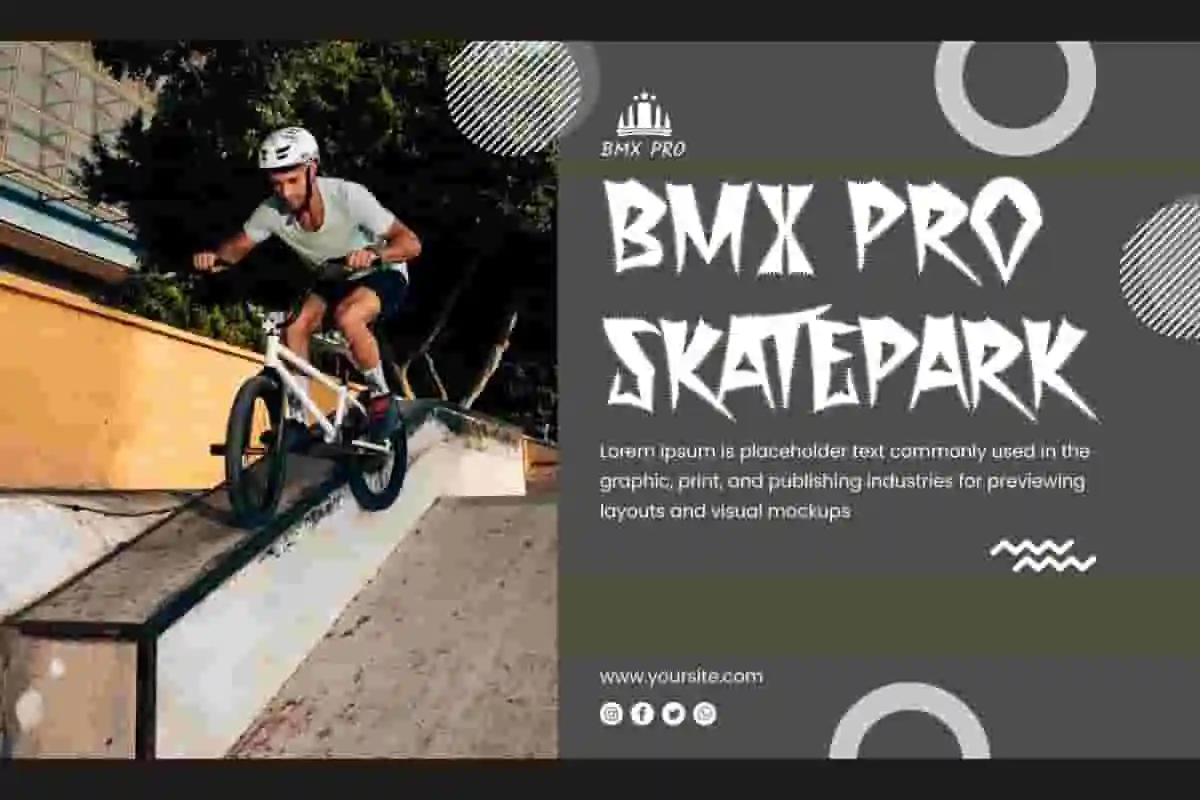
Task: Click the Lorem ipsum placeholder paragraph
Action: [x=845, y=481]
